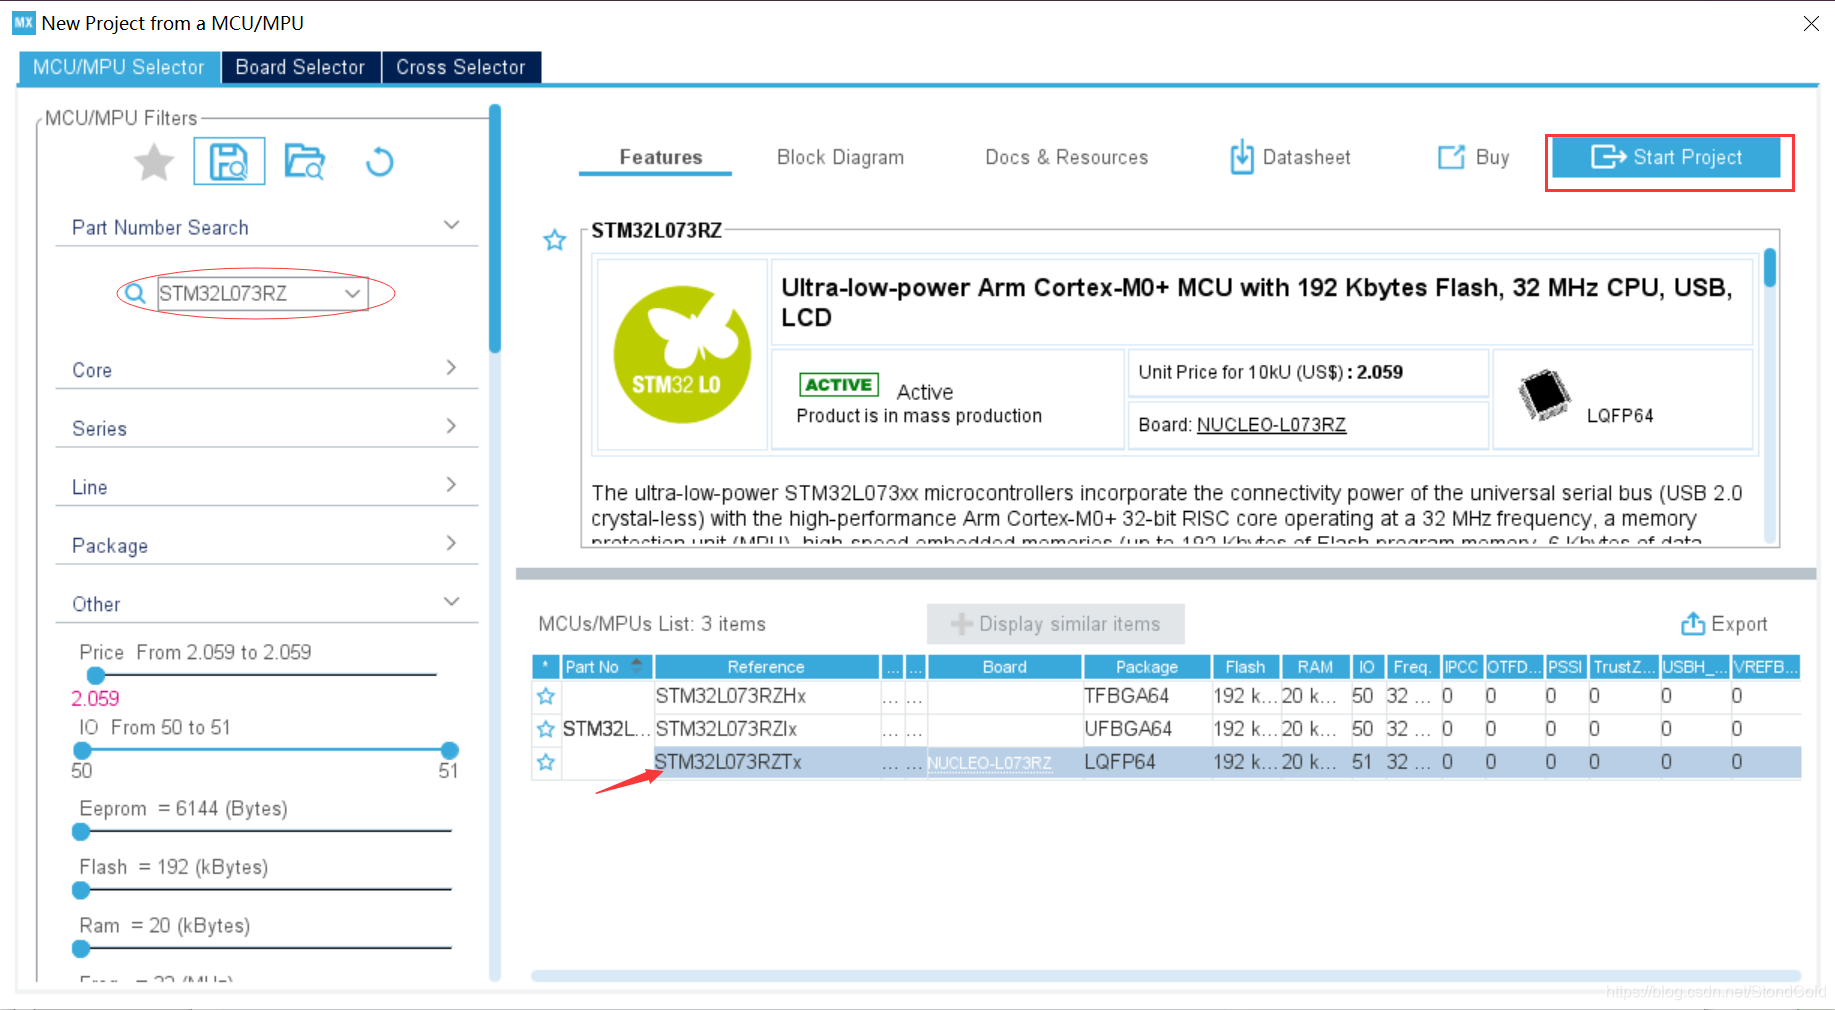
Task: Click the filters panel vertical scrollbar
Action: [495, 229]
